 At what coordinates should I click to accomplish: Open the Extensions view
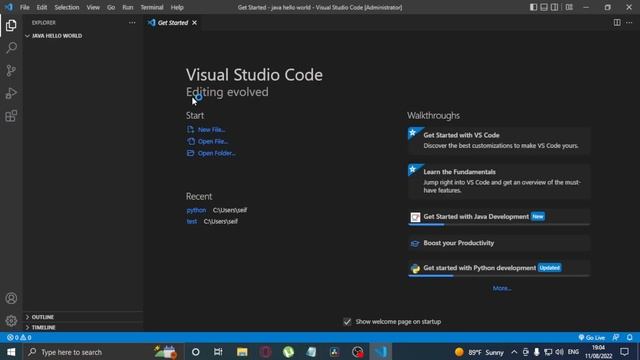point(11,116)
